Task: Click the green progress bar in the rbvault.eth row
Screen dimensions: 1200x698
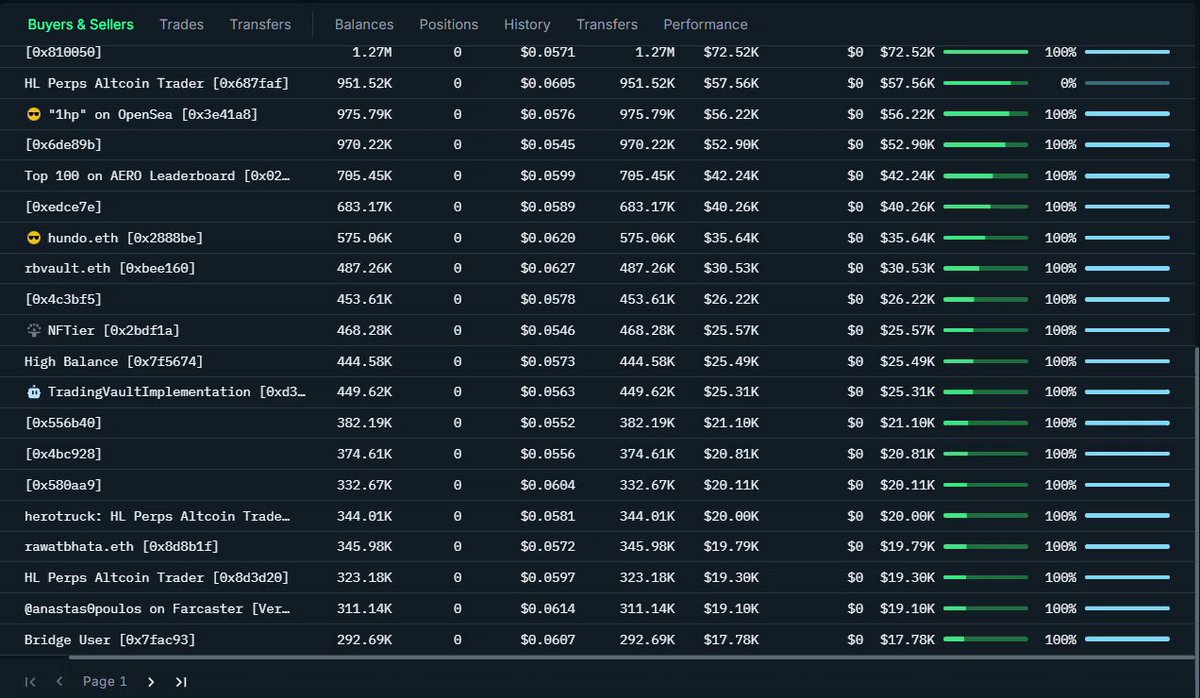Action: click(986, 269)
